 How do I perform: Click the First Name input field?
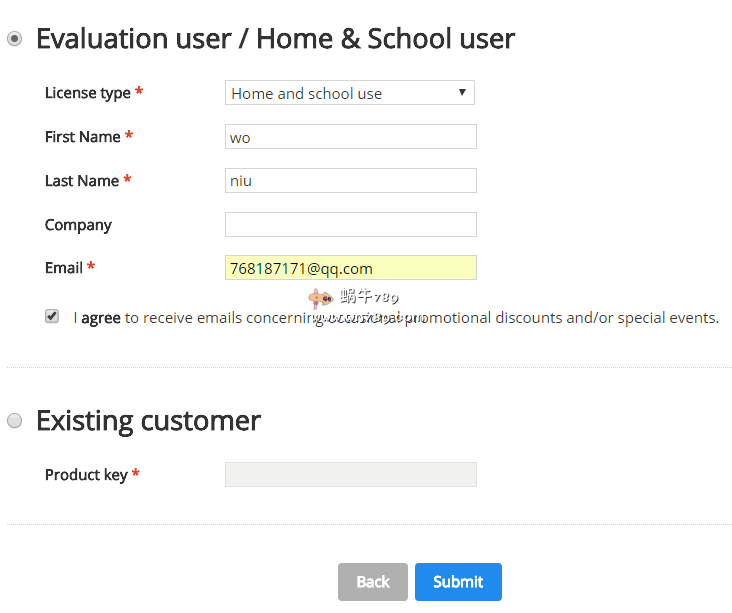[x=350, y=137]
